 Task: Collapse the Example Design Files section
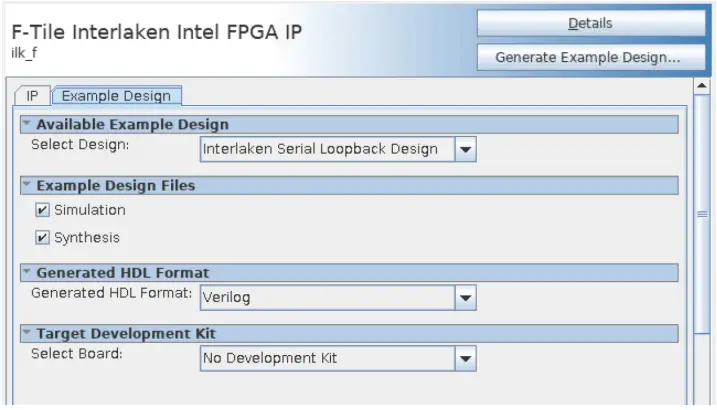pyautogui.click(x=27, y=184)
